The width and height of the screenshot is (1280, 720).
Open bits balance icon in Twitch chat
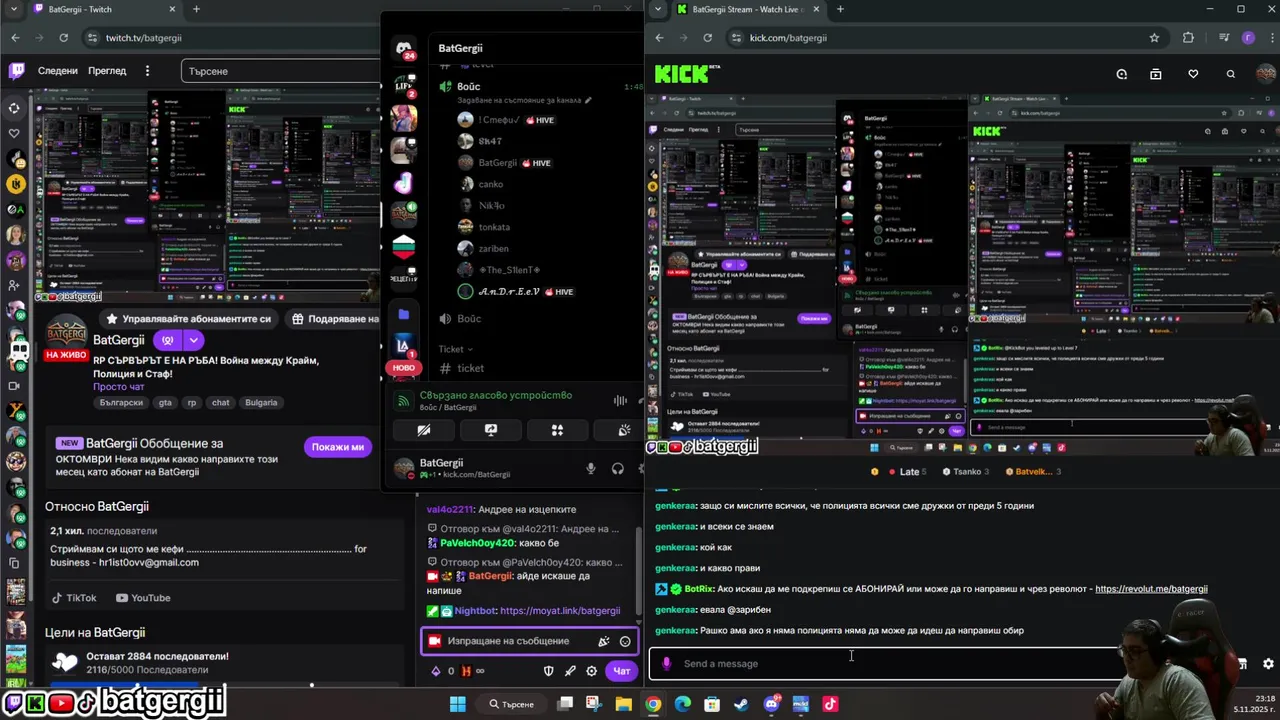pyautogui.click(x=435, y=671)
